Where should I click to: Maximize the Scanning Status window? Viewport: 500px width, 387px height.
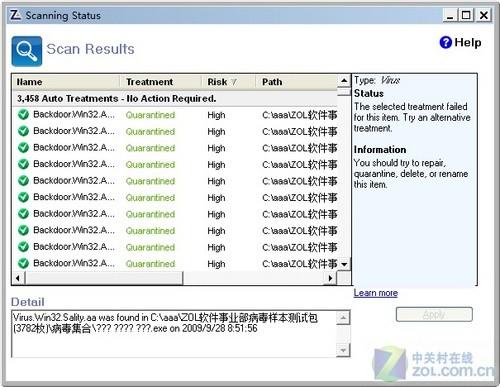tap(466, 15)
